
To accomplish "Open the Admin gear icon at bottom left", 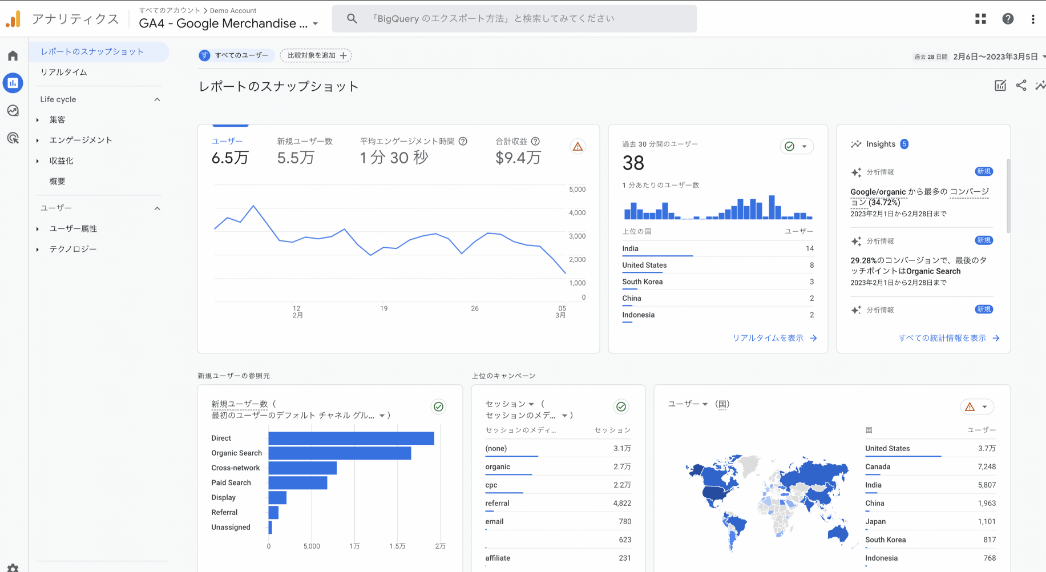I will (x=13, y=568).
